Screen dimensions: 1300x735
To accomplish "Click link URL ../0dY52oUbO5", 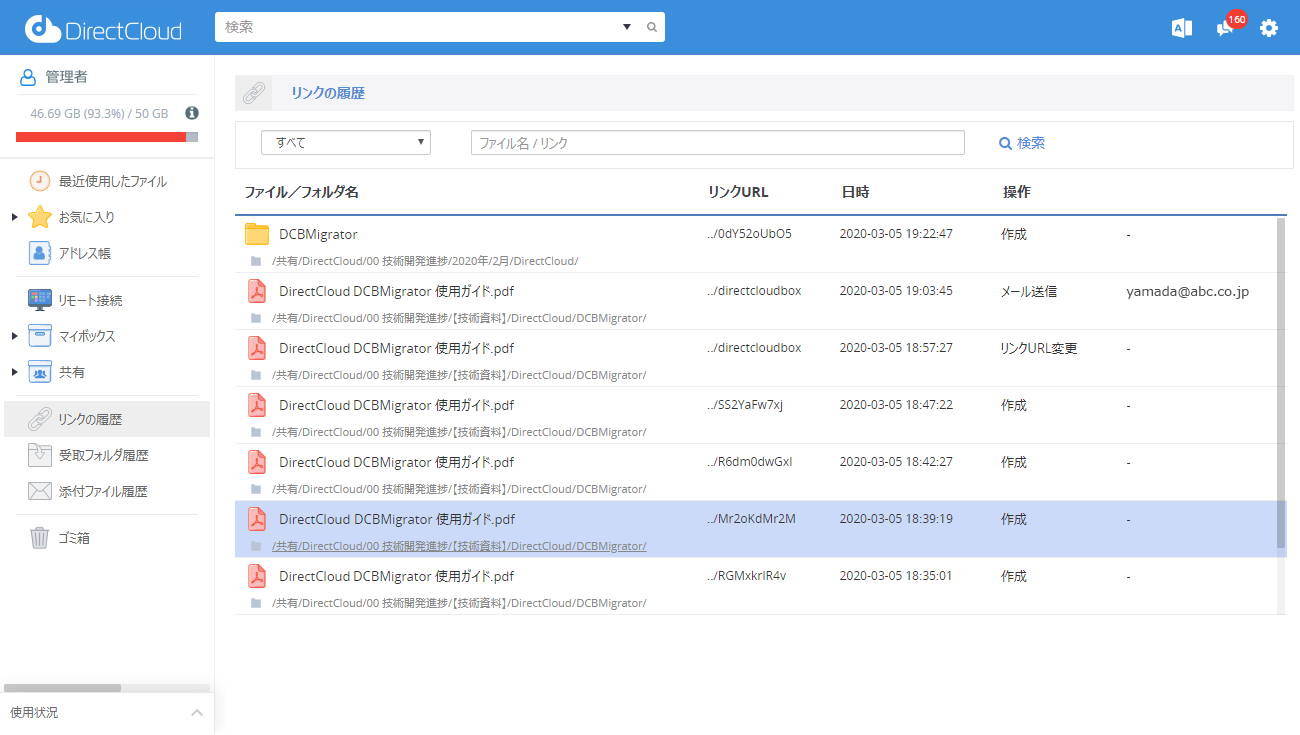I will coord(749,234).
